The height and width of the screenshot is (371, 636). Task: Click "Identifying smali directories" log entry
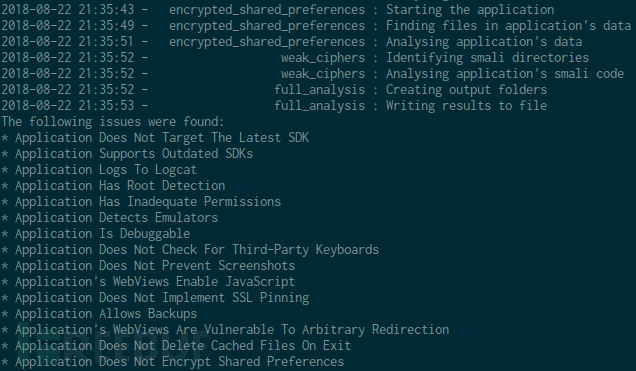click(x=487, y=58)
